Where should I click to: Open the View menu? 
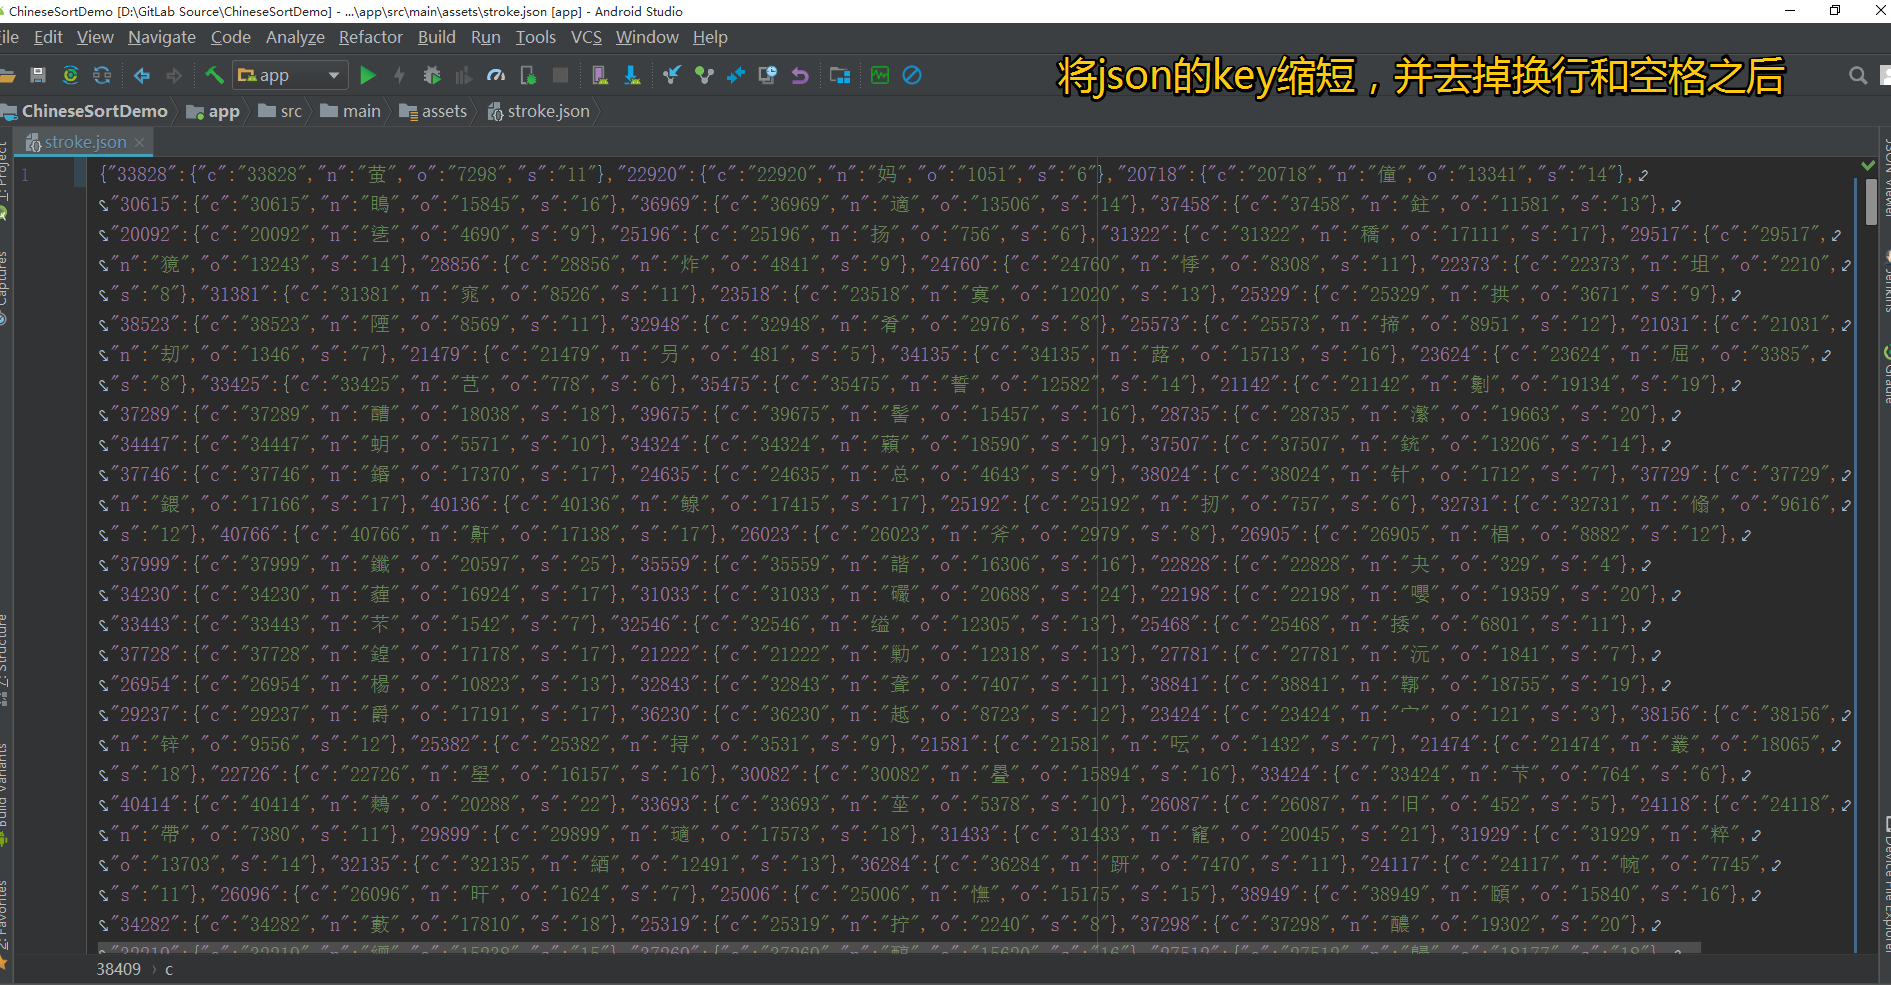coord(95,37)
